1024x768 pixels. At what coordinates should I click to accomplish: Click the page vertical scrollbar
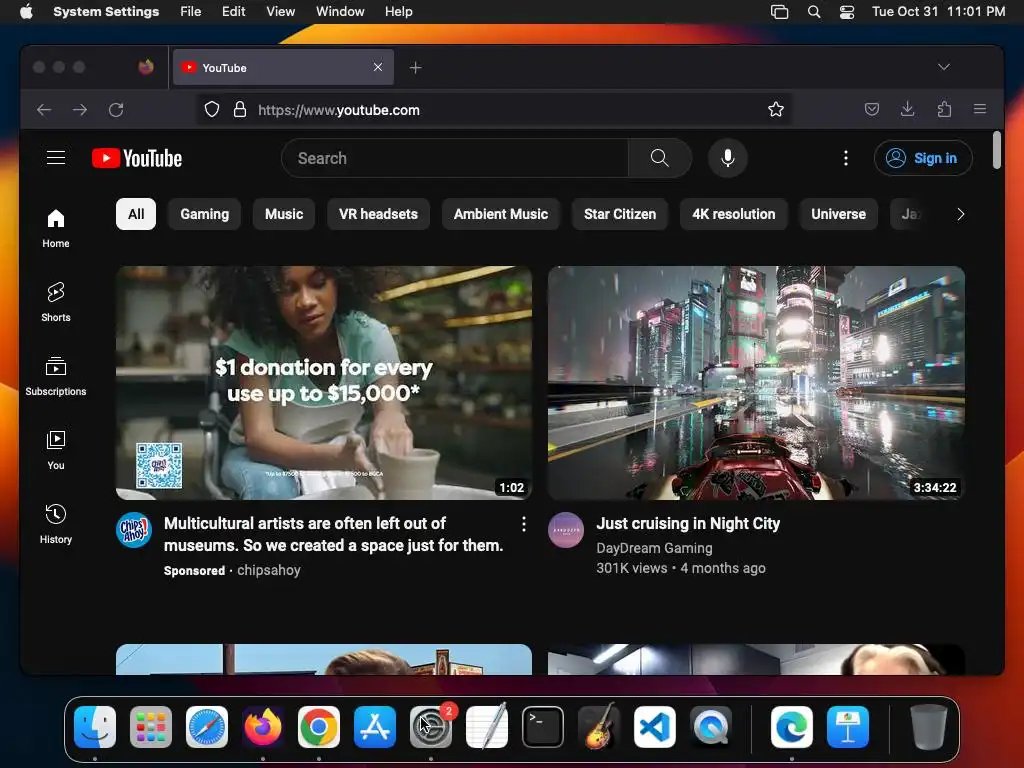tap(997, 150)
